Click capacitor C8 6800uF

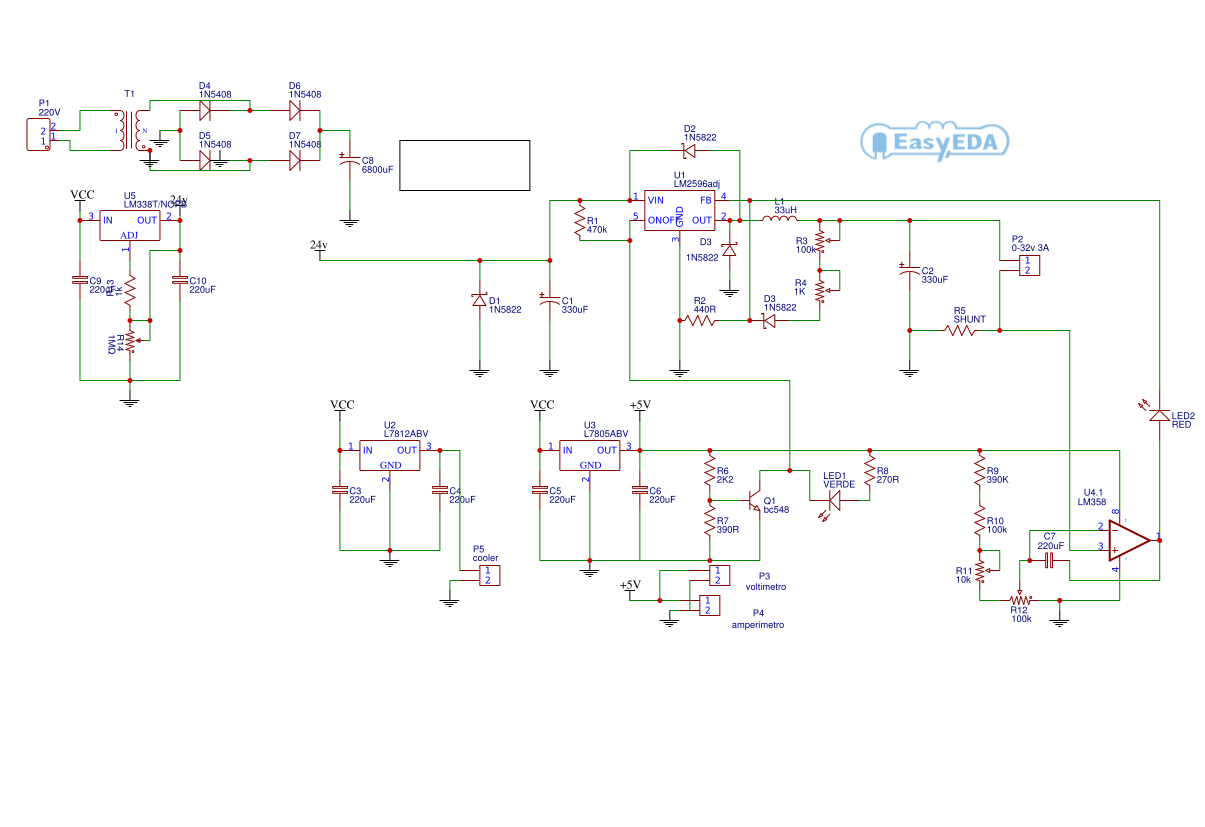(x=348, y=160)
